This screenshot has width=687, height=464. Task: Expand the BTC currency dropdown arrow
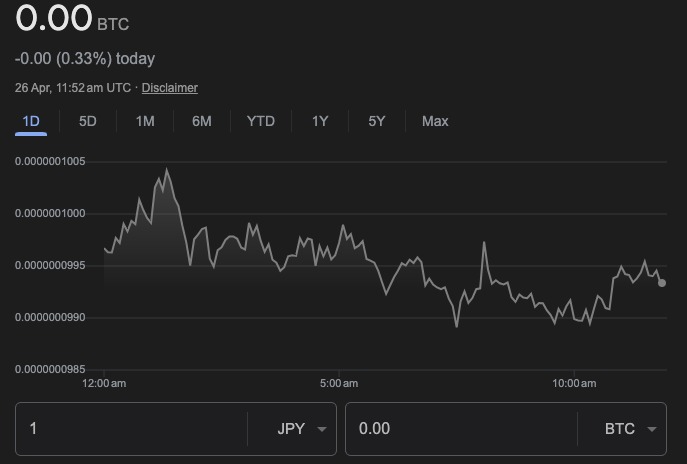(x=651, y=429)
